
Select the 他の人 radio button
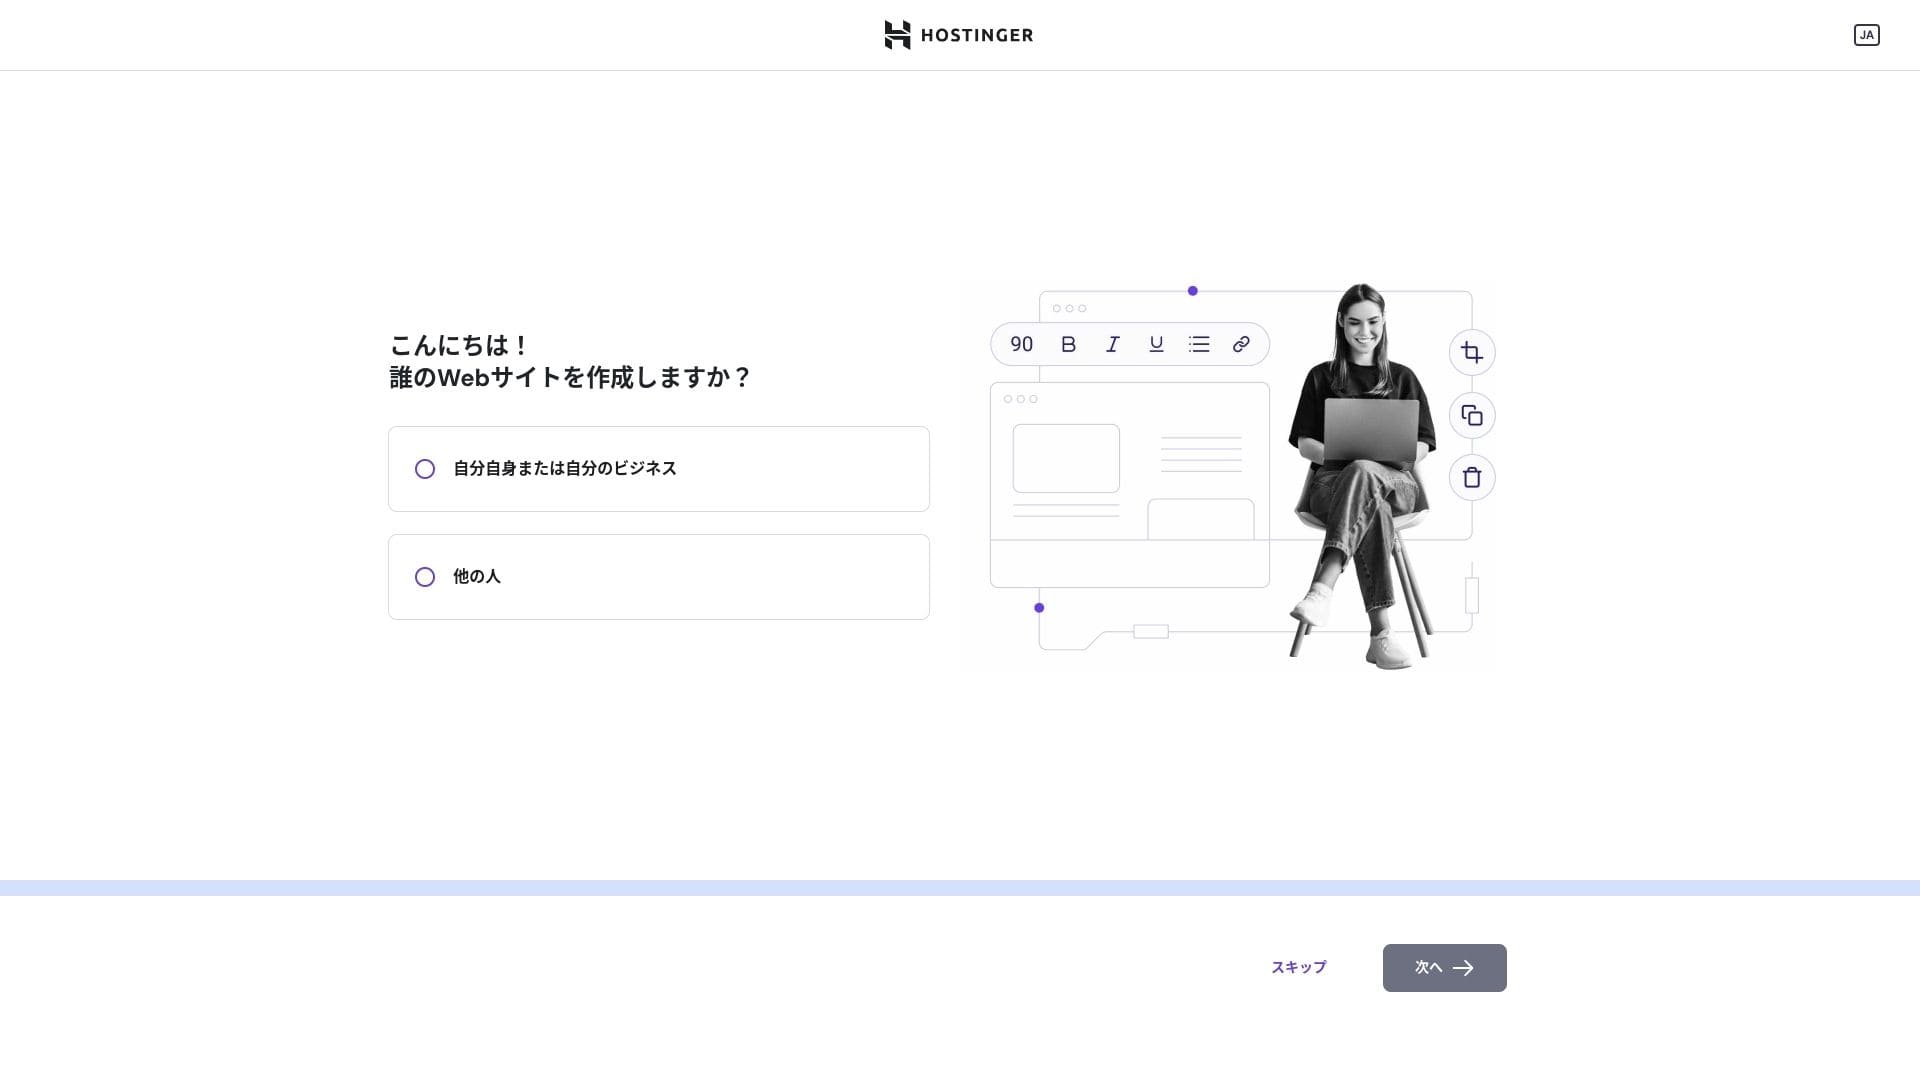point(425,577)
